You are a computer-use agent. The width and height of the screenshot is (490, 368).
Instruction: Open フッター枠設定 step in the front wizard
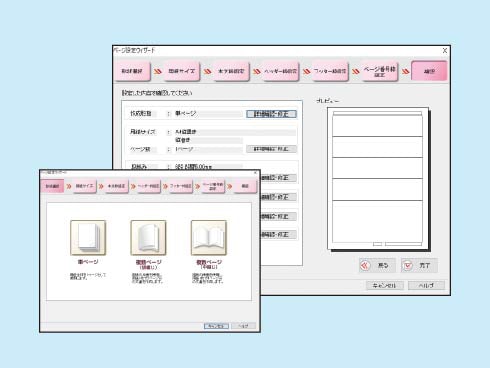pyautogui.click(x=180, y=186)
